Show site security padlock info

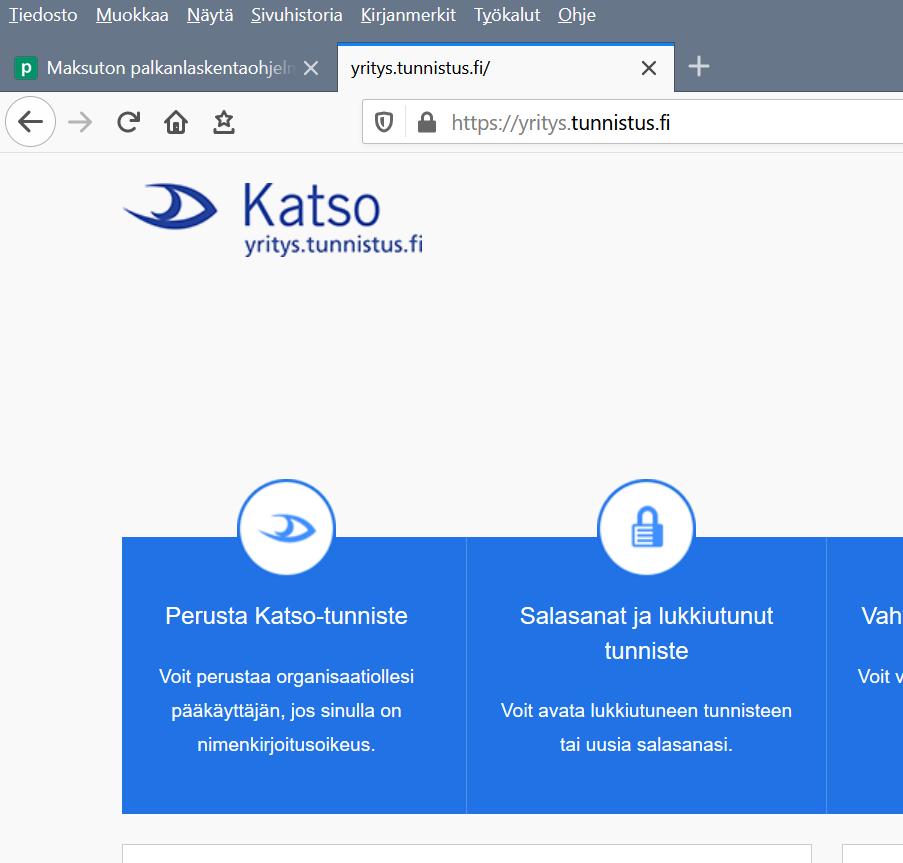click(427, 122)
